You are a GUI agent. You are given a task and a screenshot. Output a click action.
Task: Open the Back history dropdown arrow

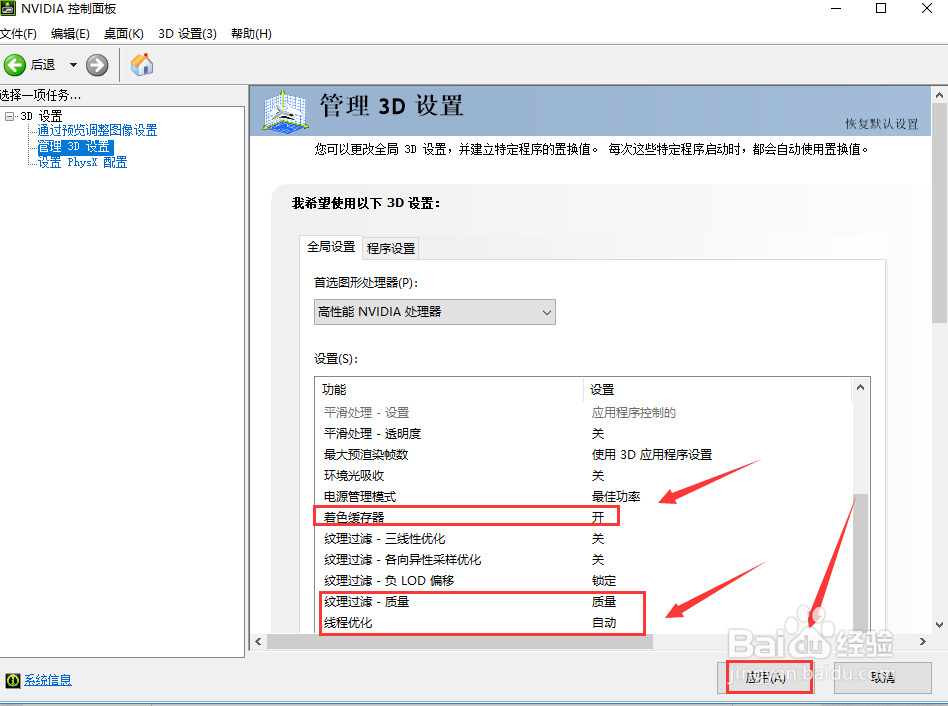pos(73,65)
